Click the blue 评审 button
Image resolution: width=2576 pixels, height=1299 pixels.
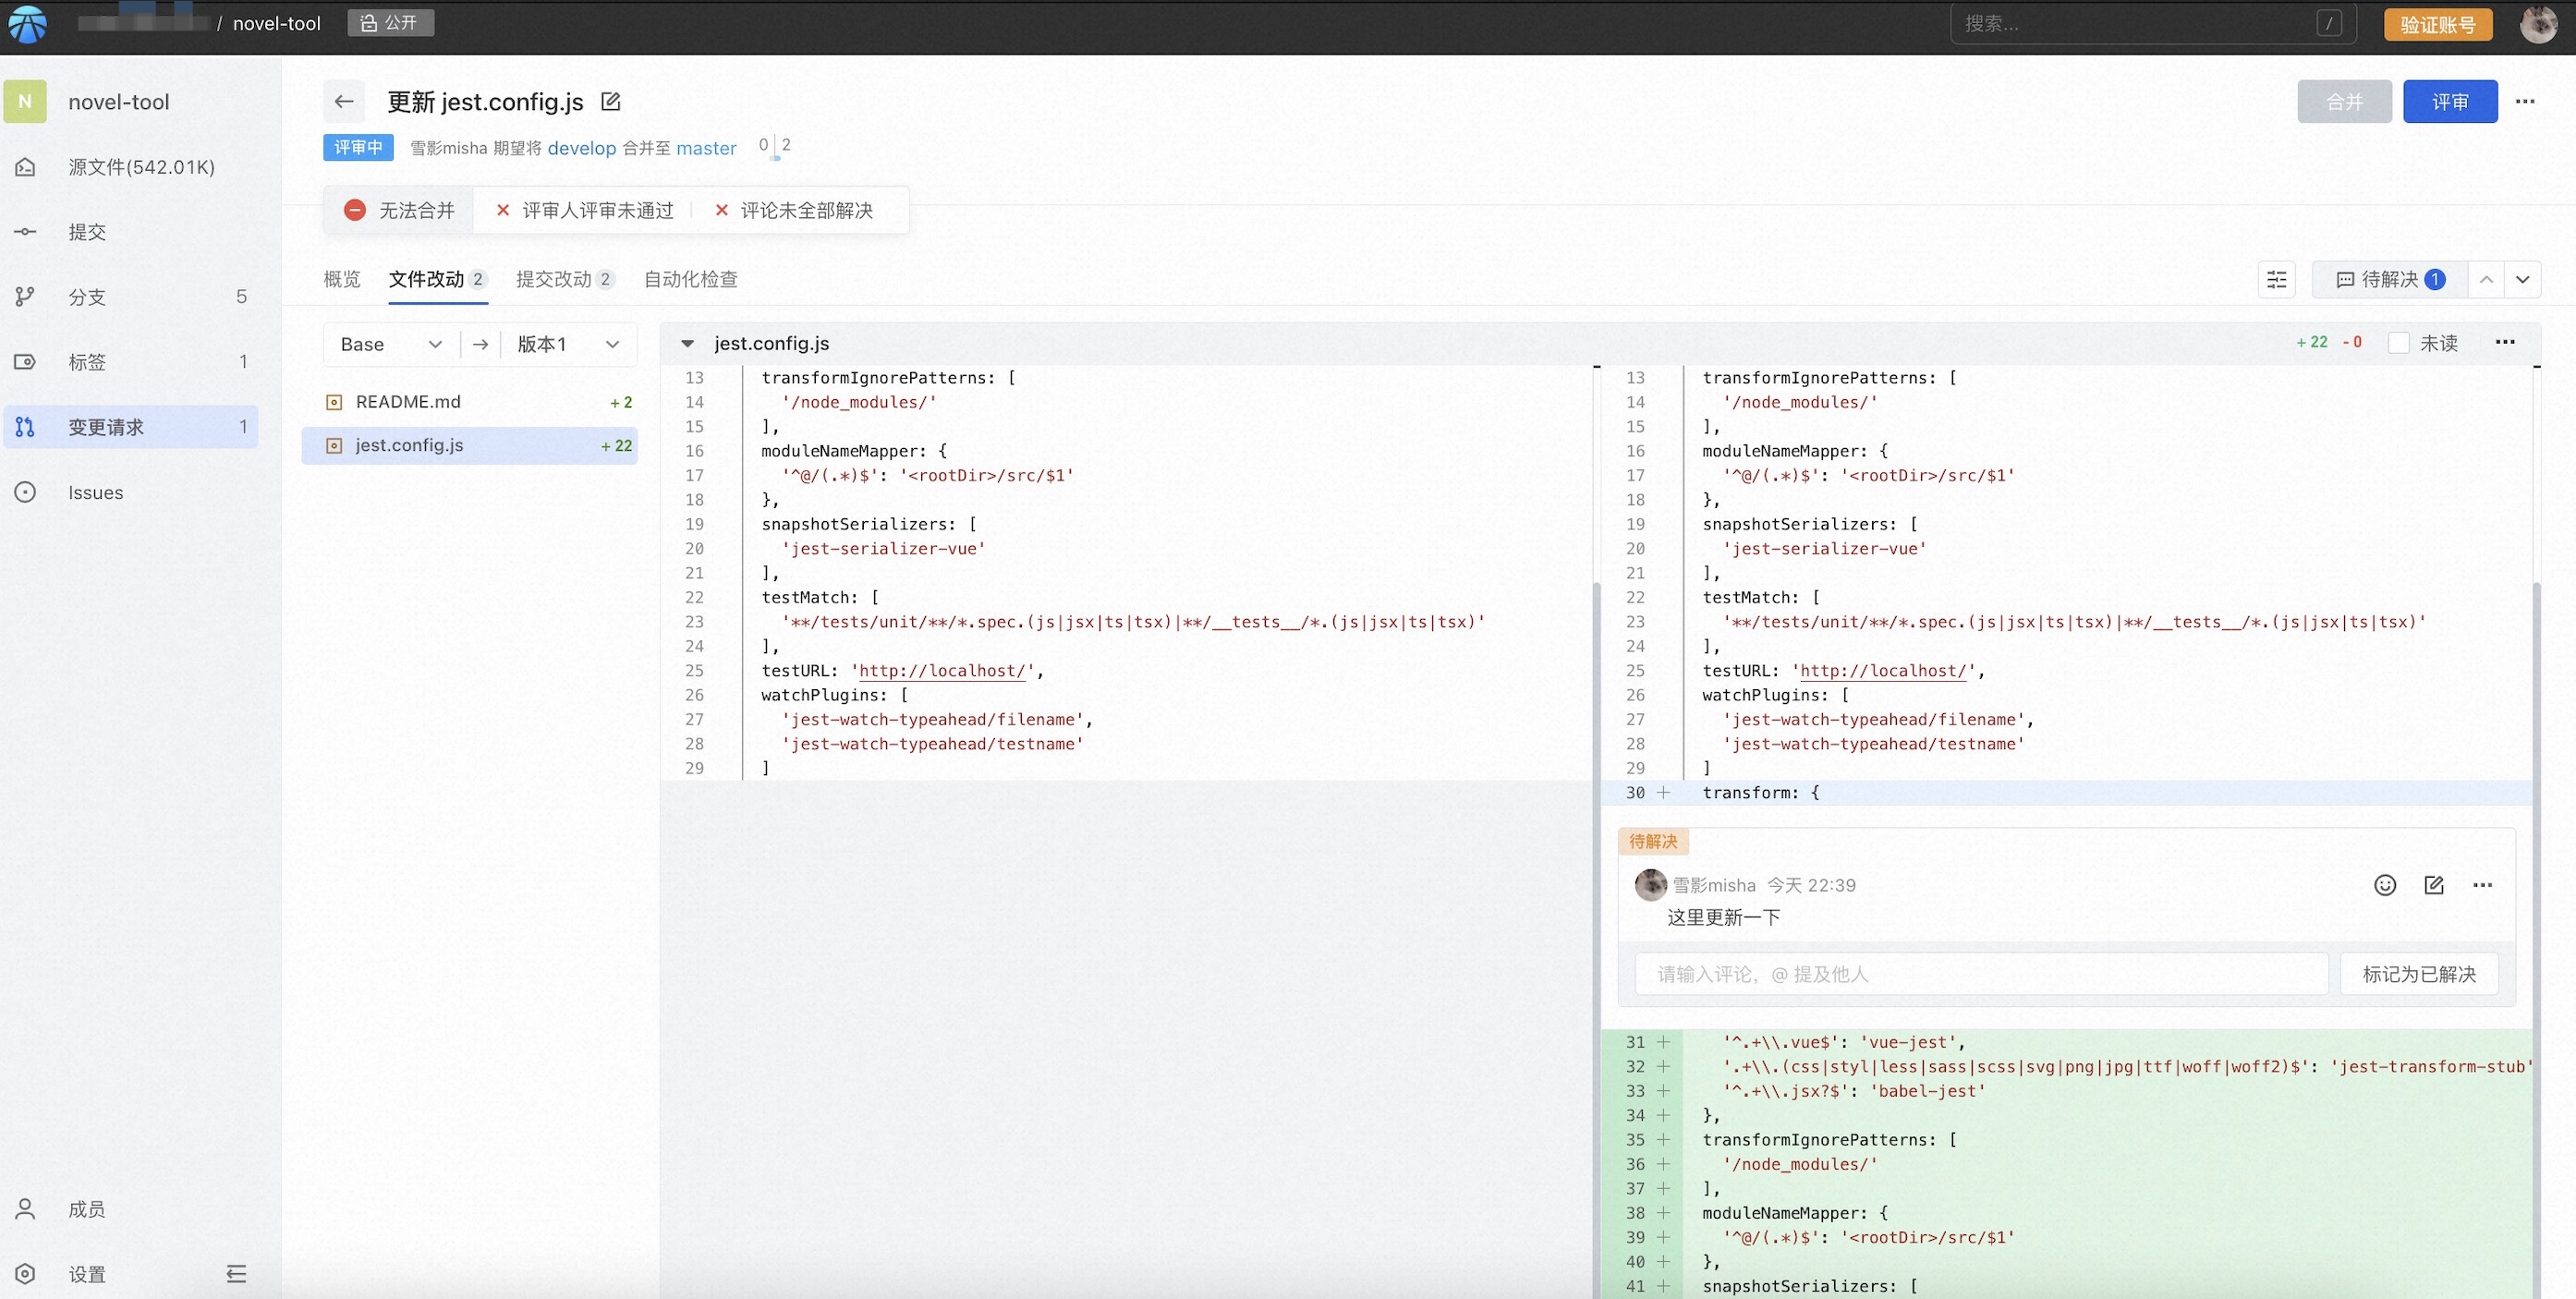coord(2450,101)
